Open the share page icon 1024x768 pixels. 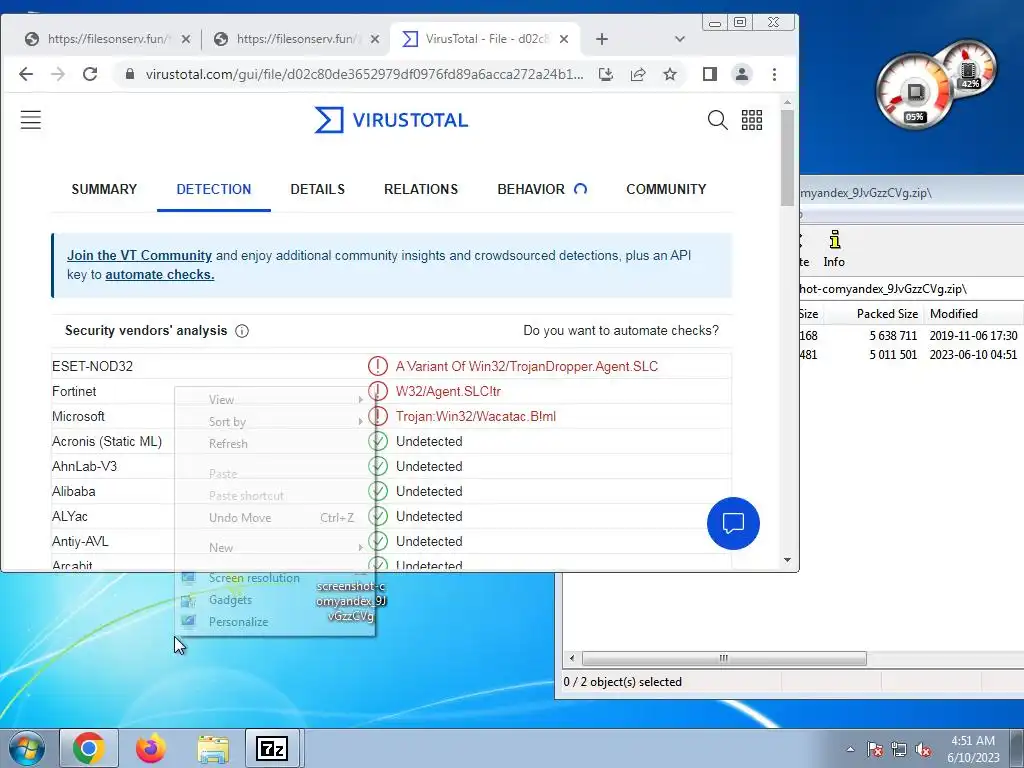coord(638,74)
